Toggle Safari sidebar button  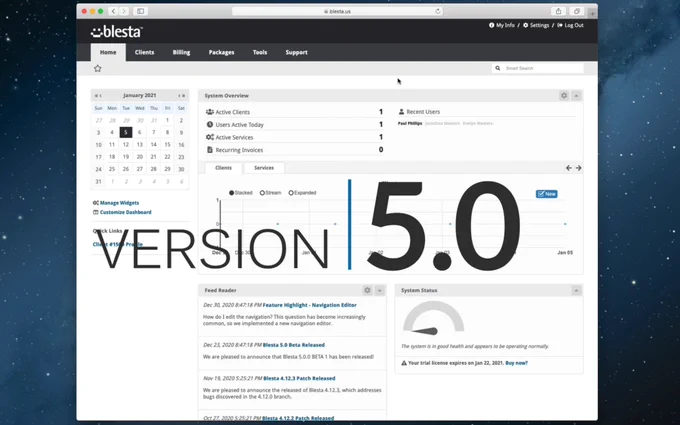(x=141, y=11)
